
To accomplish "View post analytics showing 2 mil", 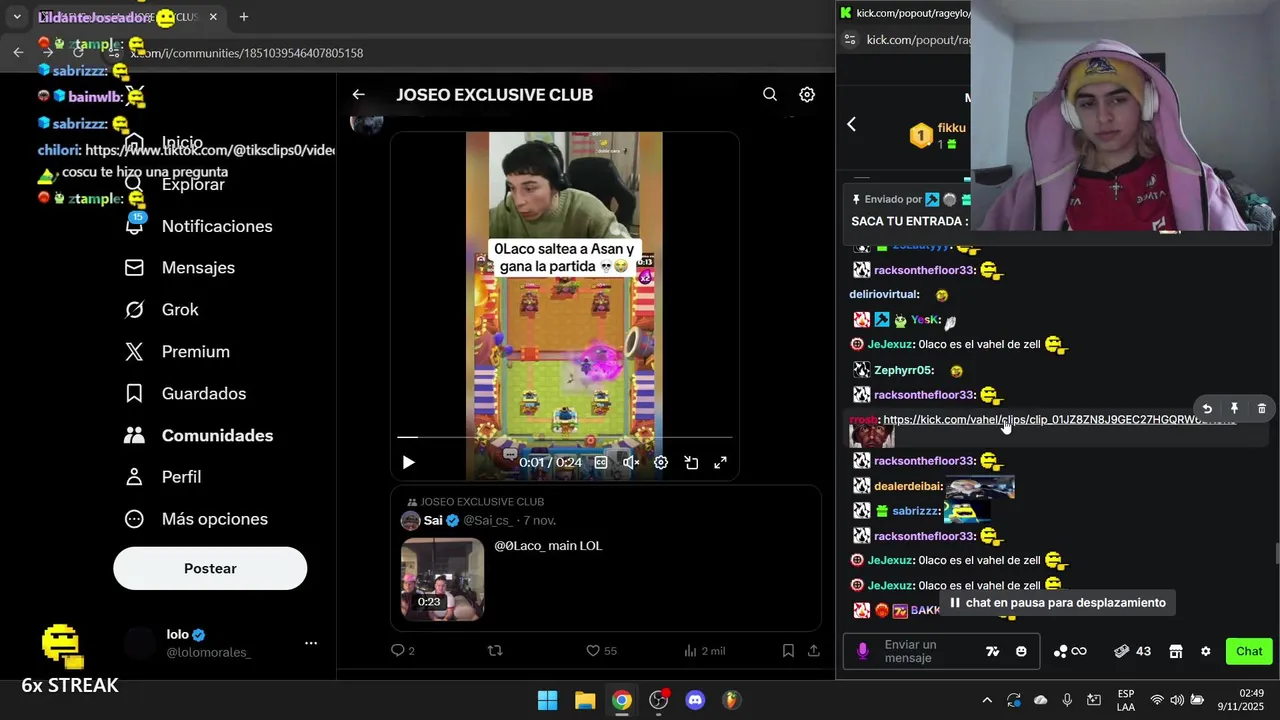I will [x=704, y=650].
